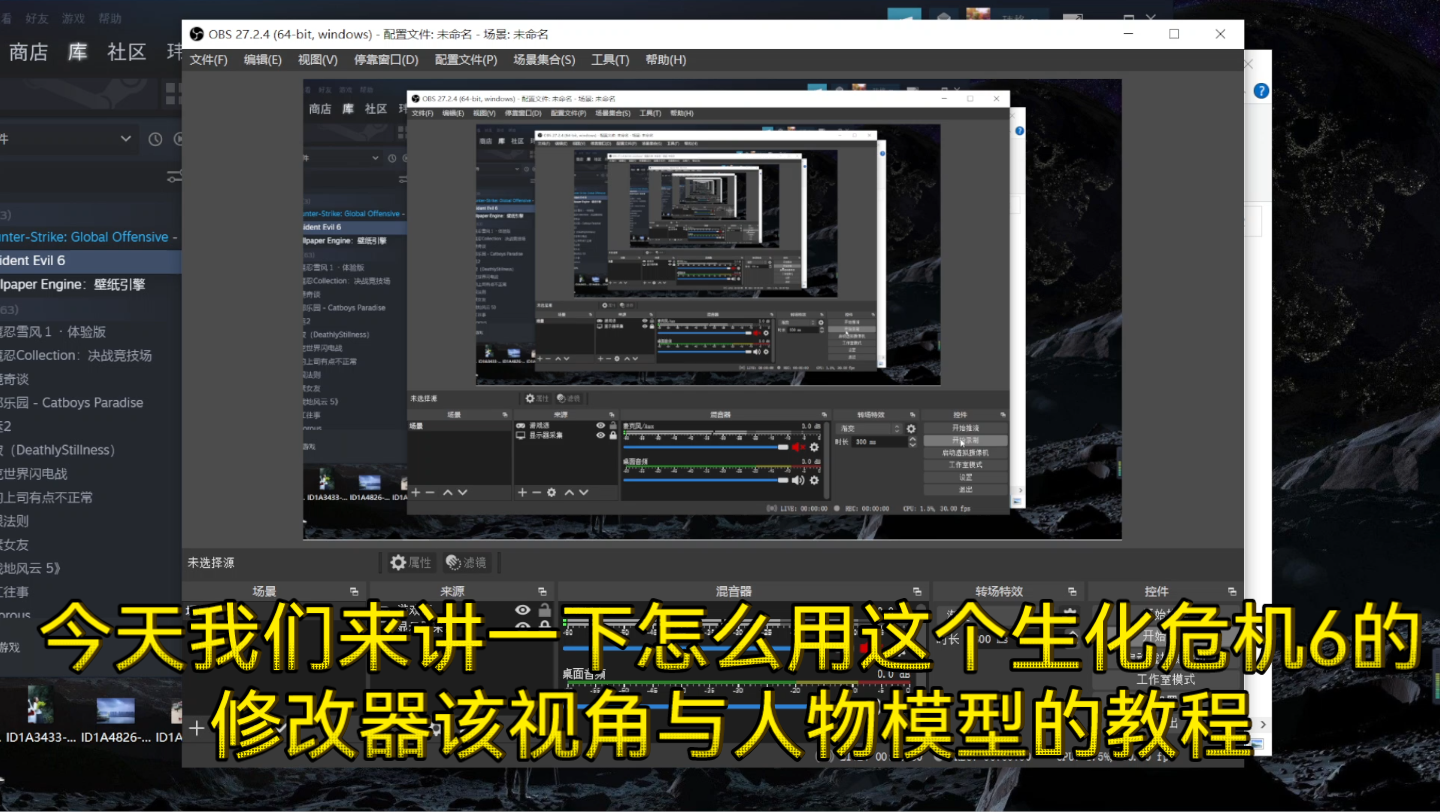Open the 帮助 menu in the Steam window behind OBS
The image size is (1440, 812).
click(x=110, y=18)
